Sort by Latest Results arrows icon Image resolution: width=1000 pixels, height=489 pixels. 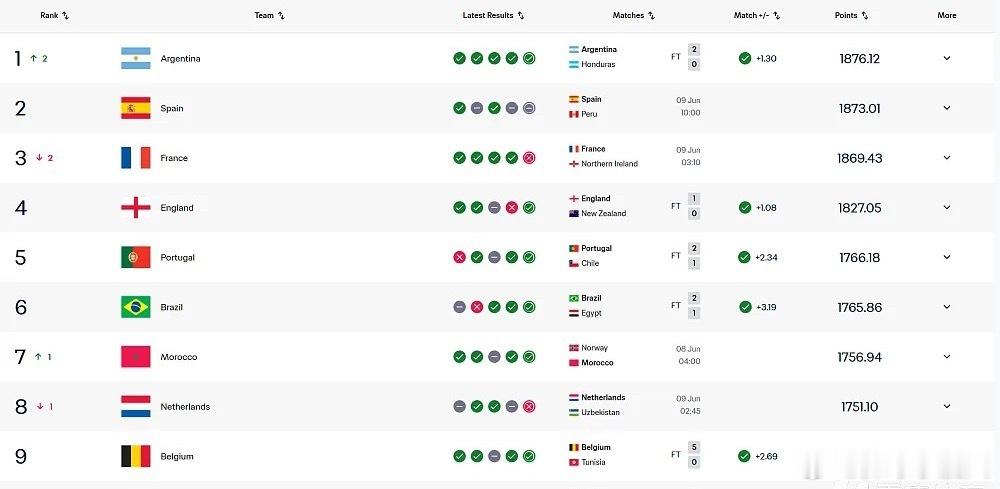tap(521, 16)
